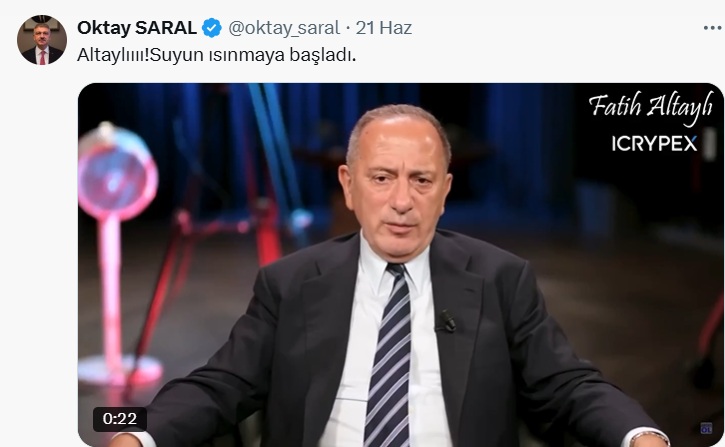This screenshot has height=447, width=725.
Task: Open Oktay SARAL's round profile avatar
Action: coord(42,40)
